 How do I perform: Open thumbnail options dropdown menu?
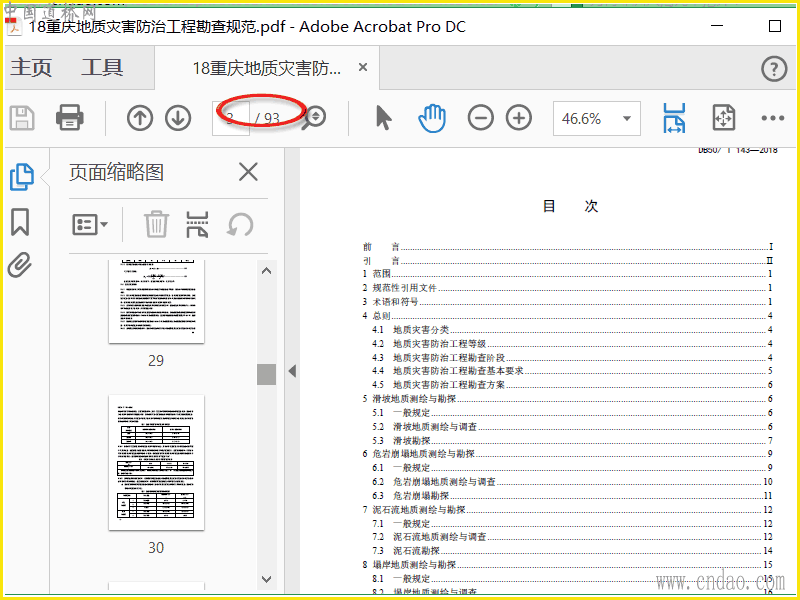point(90,224)
